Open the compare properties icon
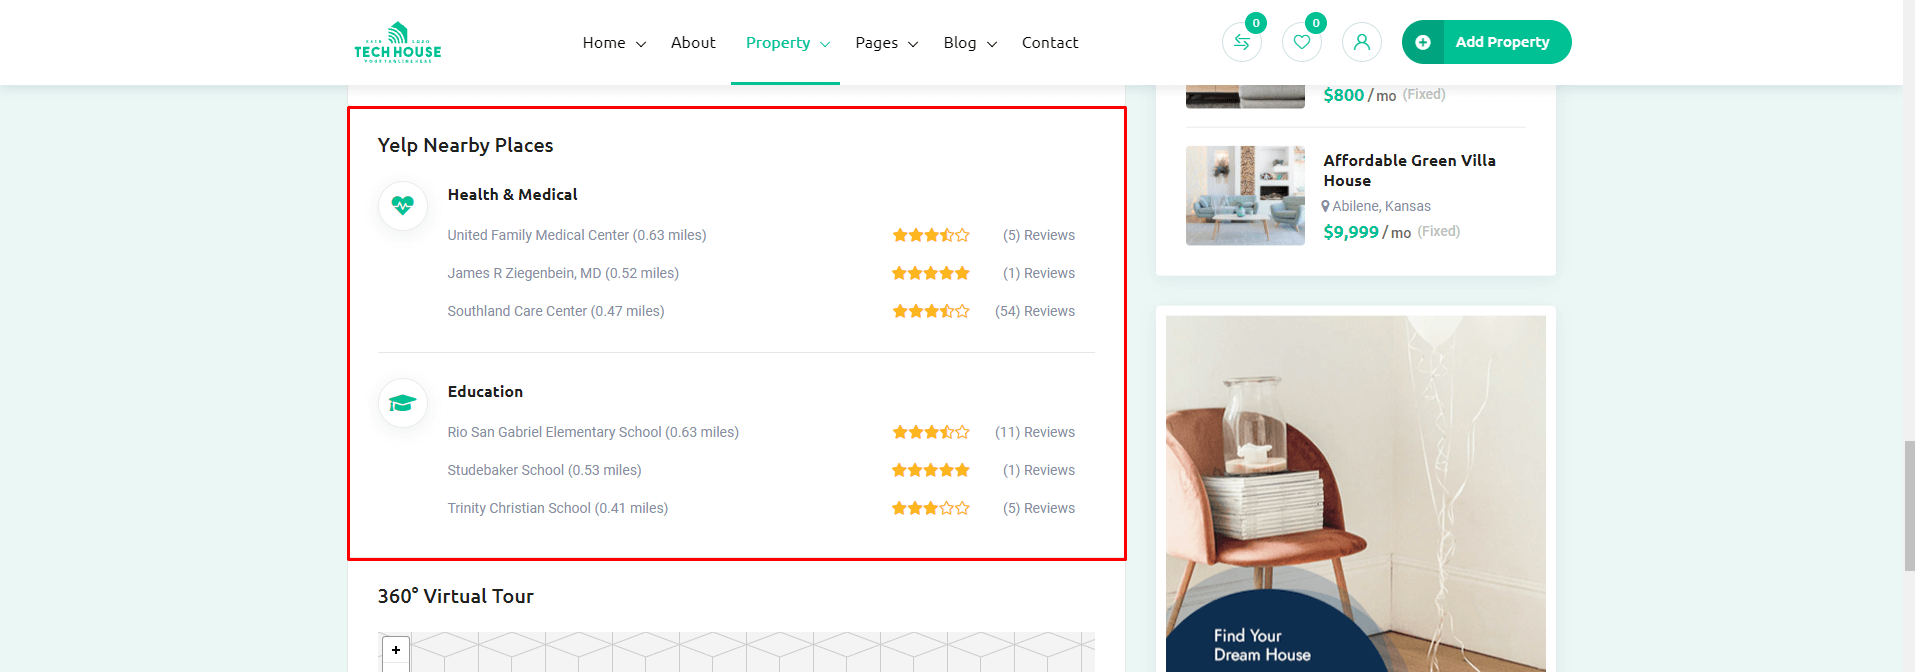This screenshot has width=1915, height=672. [x=1242, y=42]
